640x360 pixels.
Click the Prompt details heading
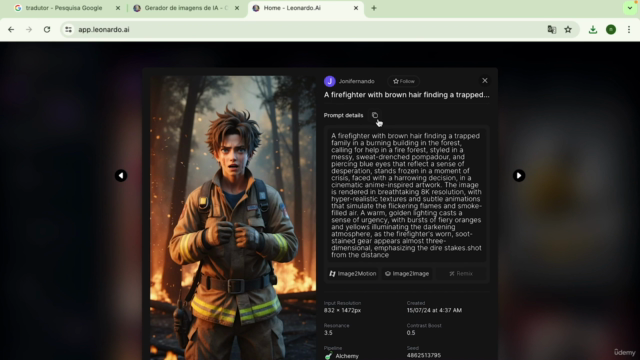[343, 115]
